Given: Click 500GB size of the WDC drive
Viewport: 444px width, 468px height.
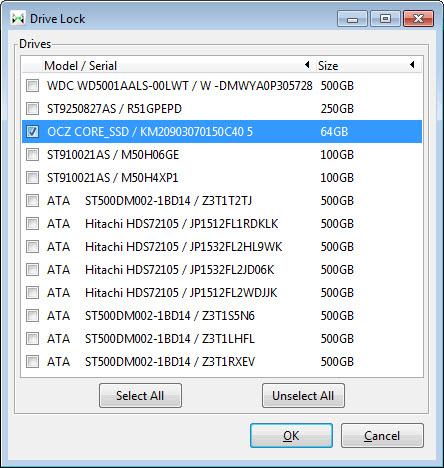Looking at the screenshot, I should click(x=337, y=86).
